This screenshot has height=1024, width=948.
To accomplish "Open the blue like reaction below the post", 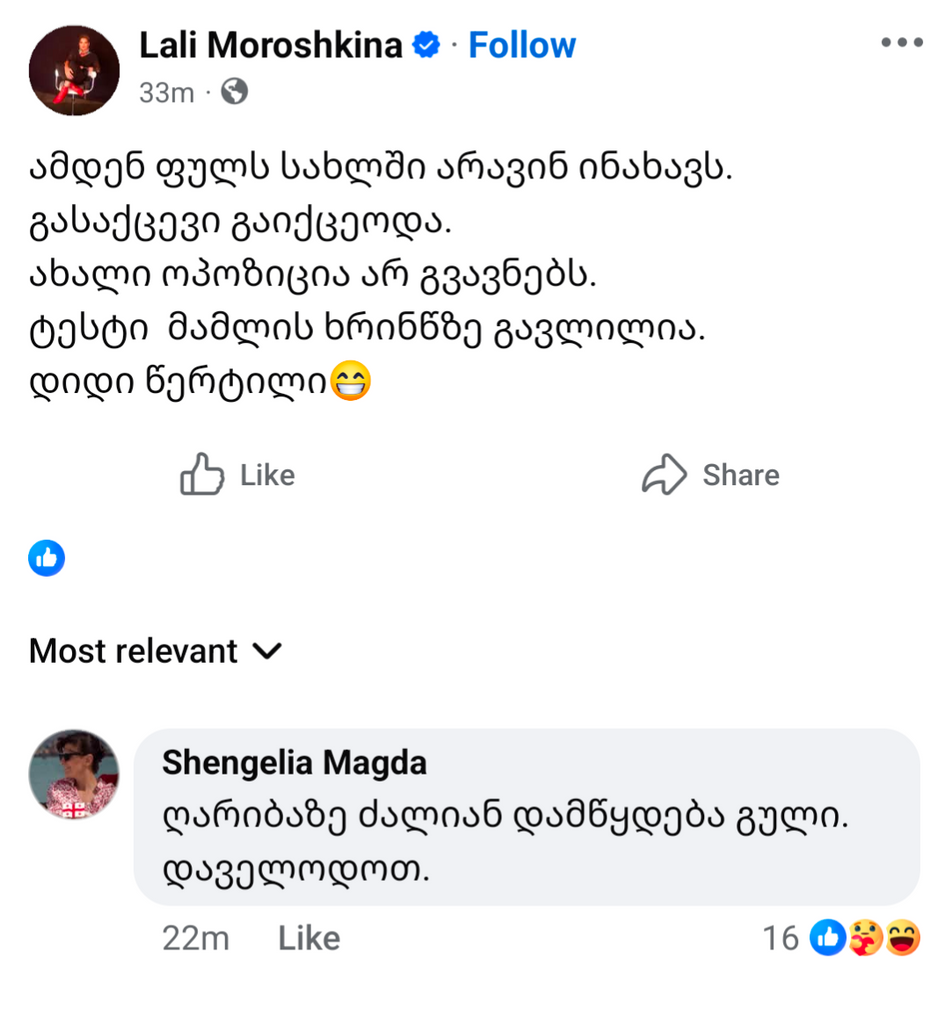I will pos(47,558).
